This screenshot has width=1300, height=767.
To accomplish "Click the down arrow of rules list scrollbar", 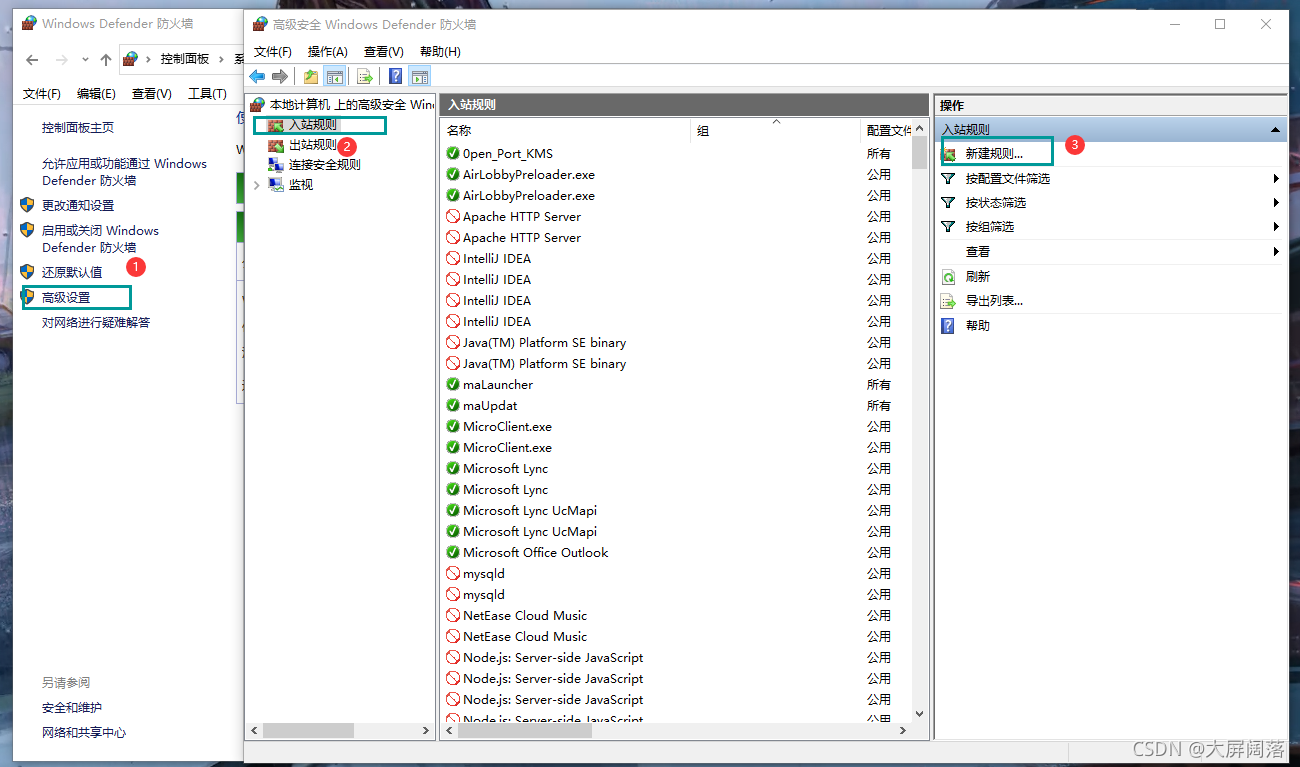I will tap(920, 714).
